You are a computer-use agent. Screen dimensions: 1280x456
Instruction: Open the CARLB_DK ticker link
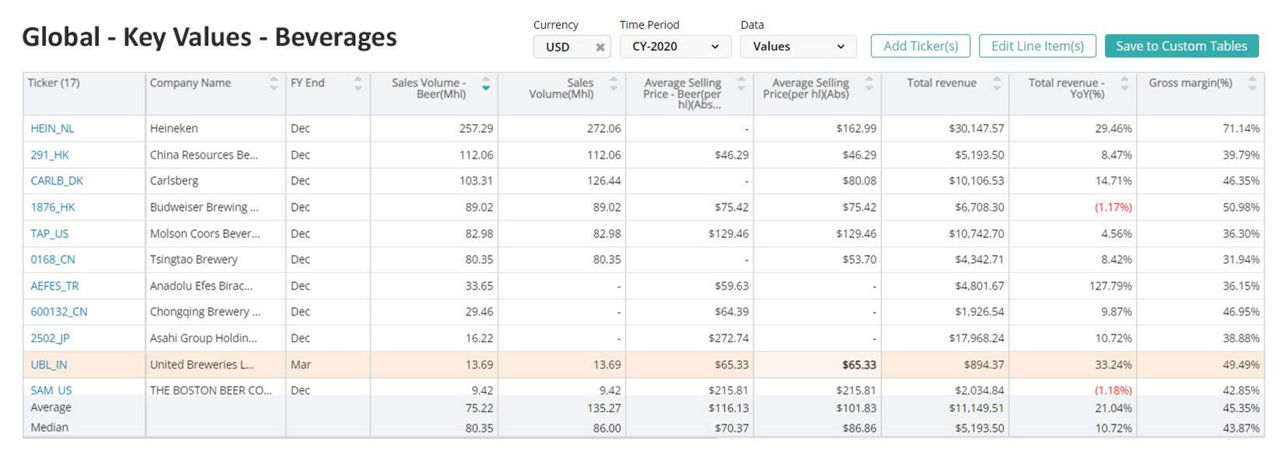tap(57, 181)
